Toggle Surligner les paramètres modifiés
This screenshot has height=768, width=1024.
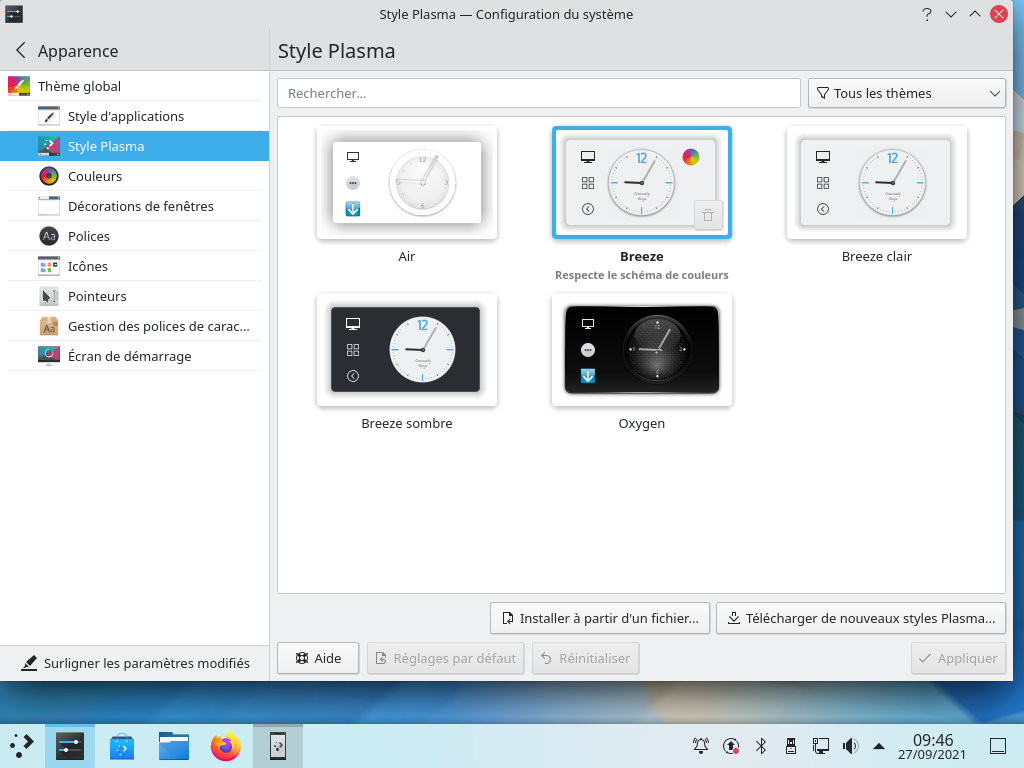(135, 664)
